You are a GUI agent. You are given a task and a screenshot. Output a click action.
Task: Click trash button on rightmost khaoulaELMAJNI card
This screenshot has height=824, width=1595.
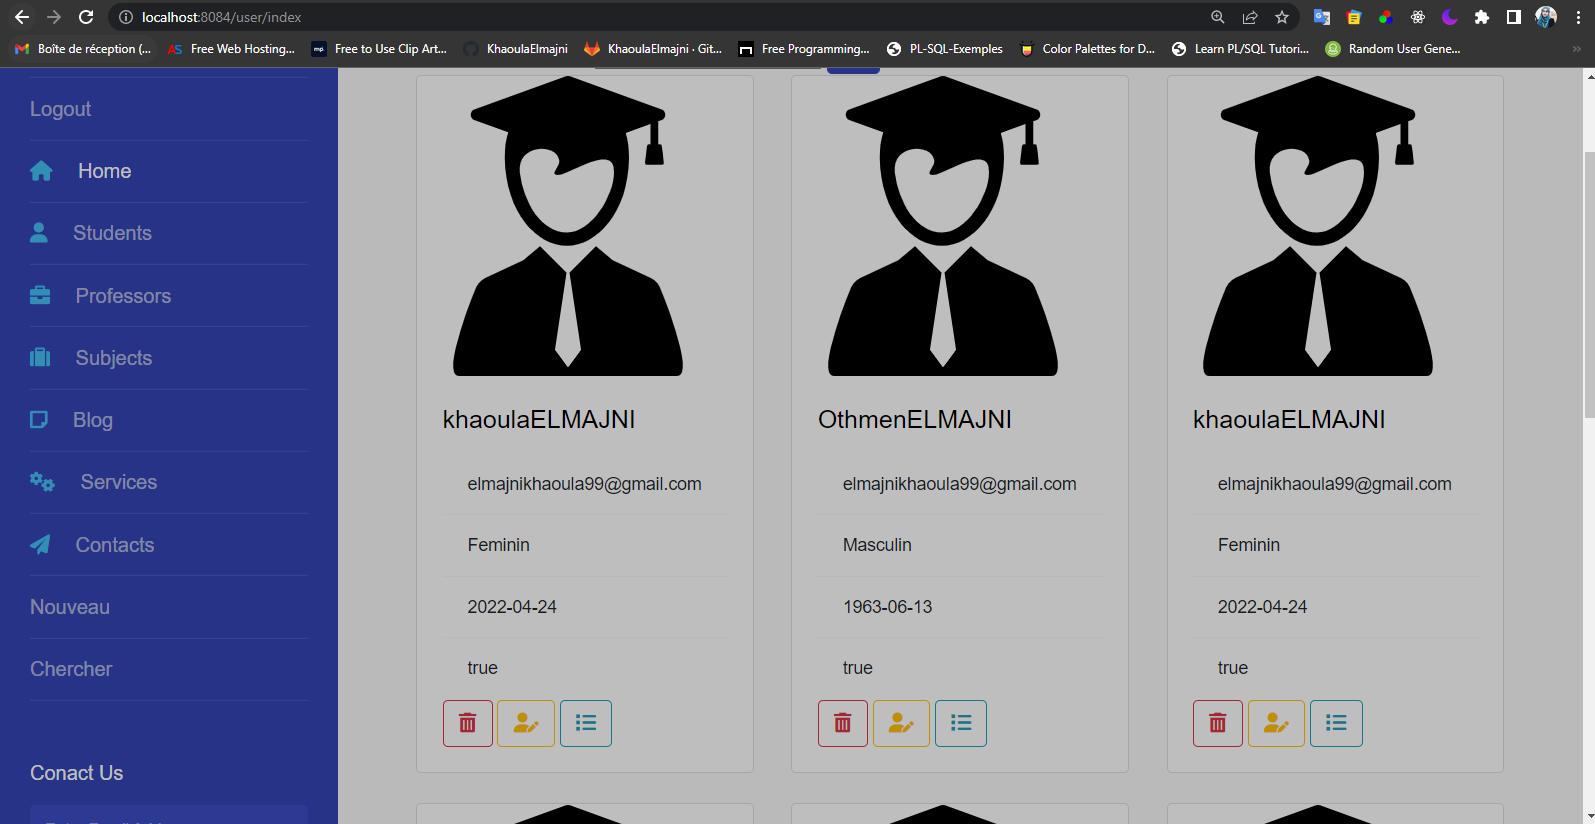[x=1218, y=723]
